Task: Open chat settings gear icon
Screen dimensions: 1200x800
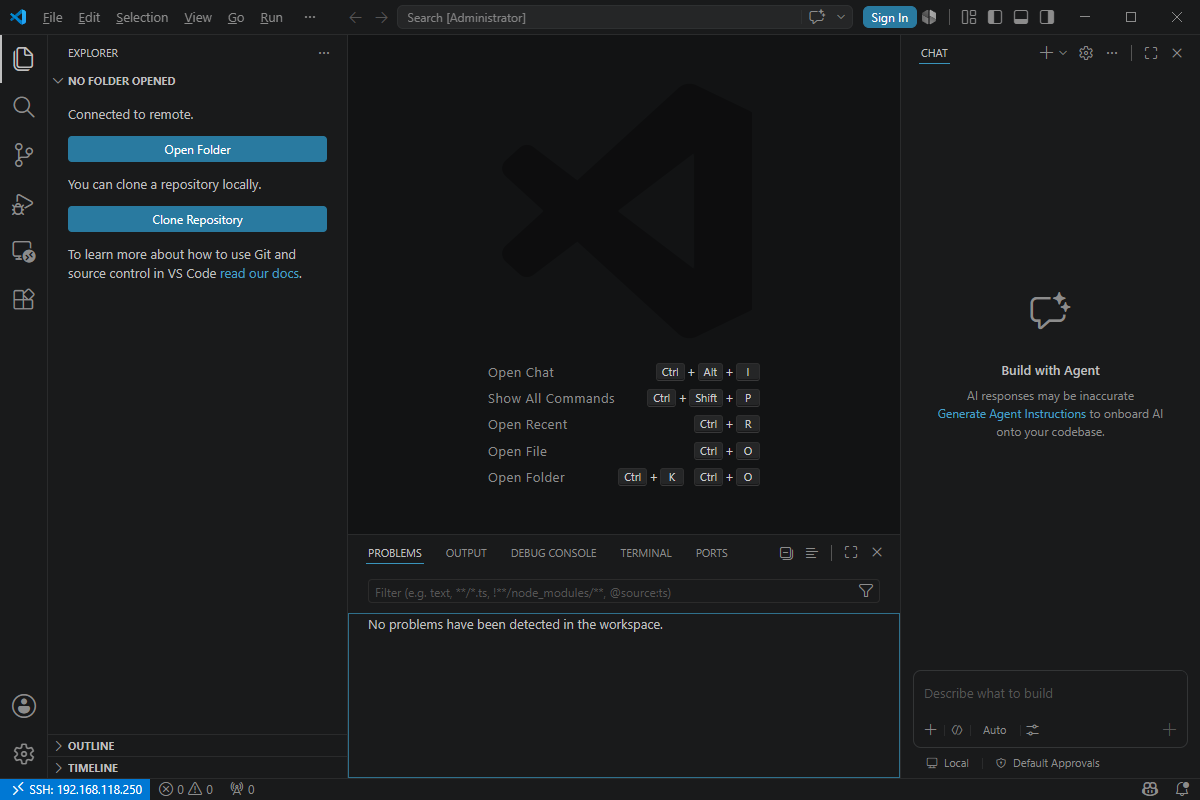Action: coord(1086,53)
